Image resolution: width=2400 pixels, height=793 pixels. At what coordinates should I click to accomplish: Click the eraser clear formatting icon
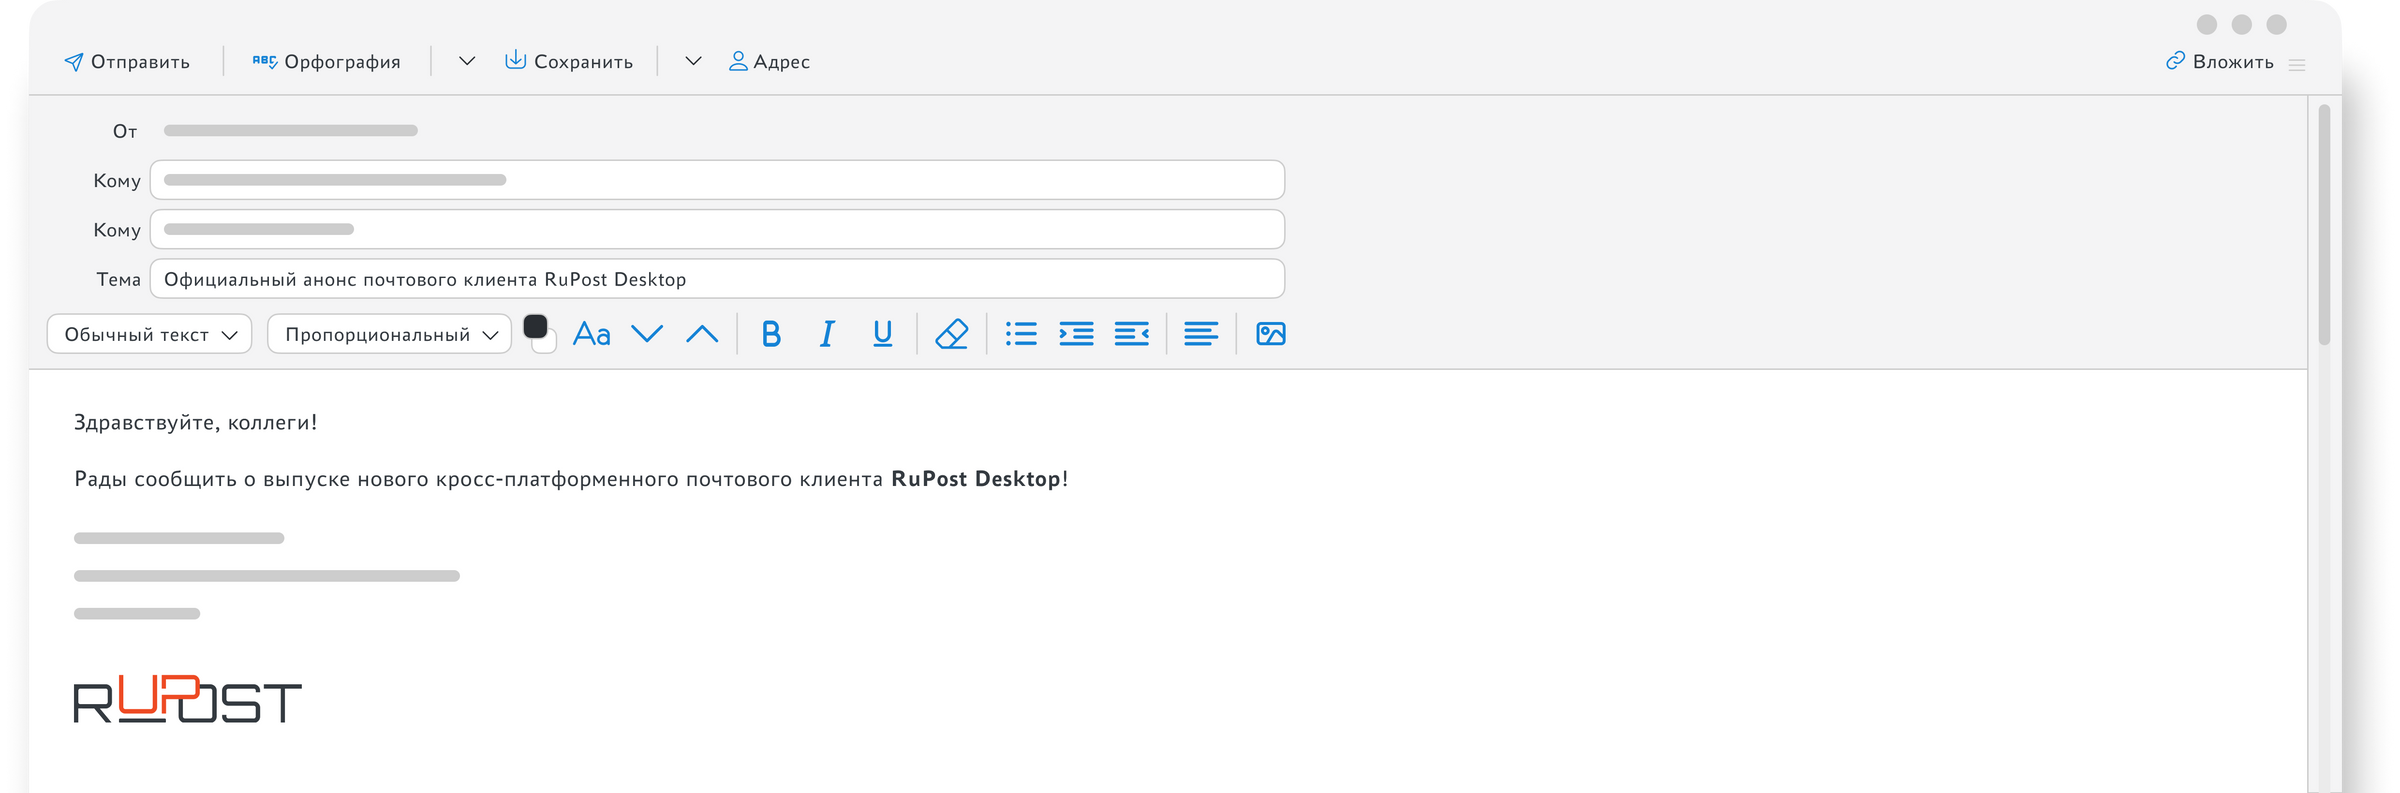(x=951, y=334)
